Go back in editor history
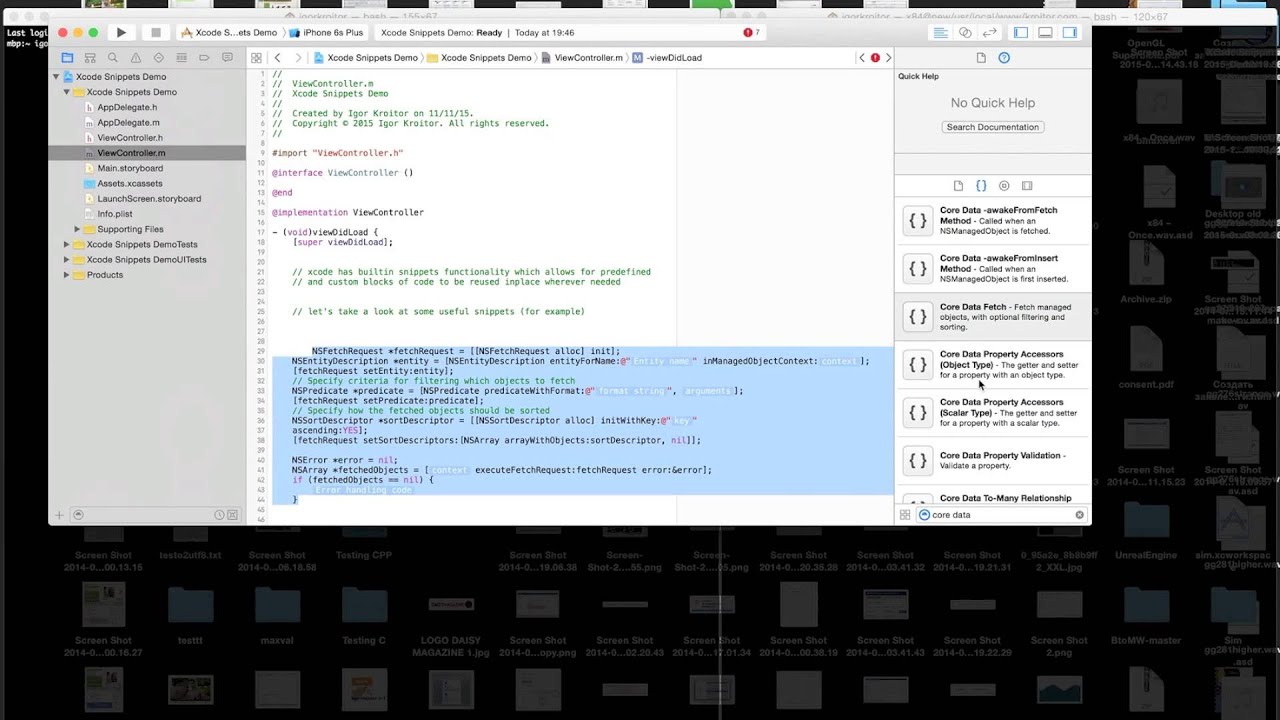Image resolution: width=1280 pixels, height=720 pixels. pyautogui.click(x=278, y=58)
